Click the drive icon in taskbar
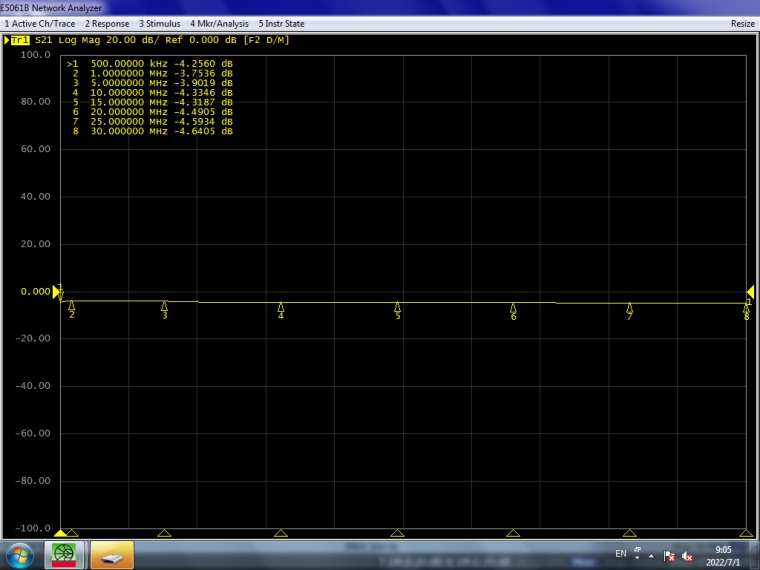The width and height of the screenshot is (760, 570). pyautogui.click(x=112, y=554)
